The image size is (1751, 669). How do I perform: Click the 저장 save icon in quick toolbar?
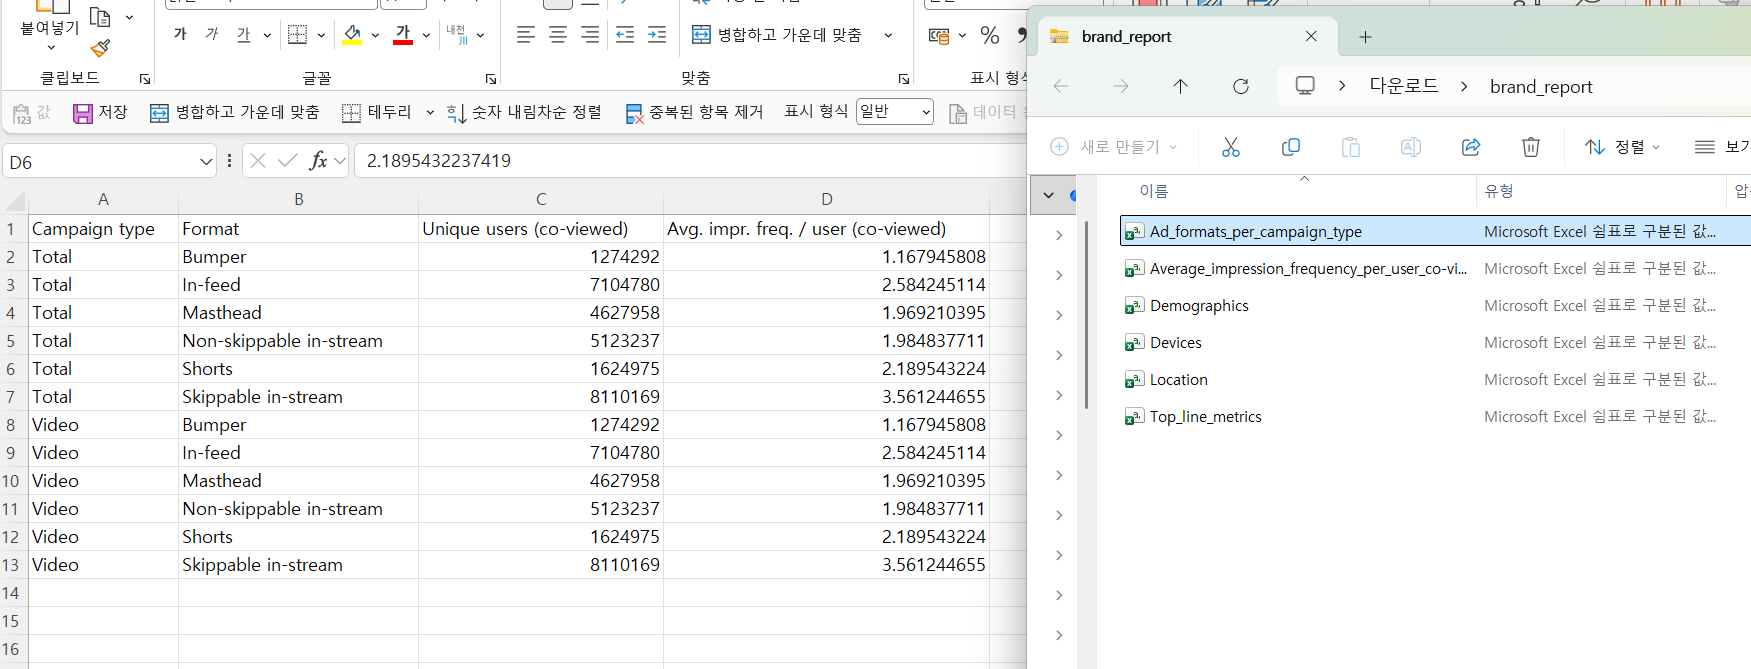coord(100,112)
